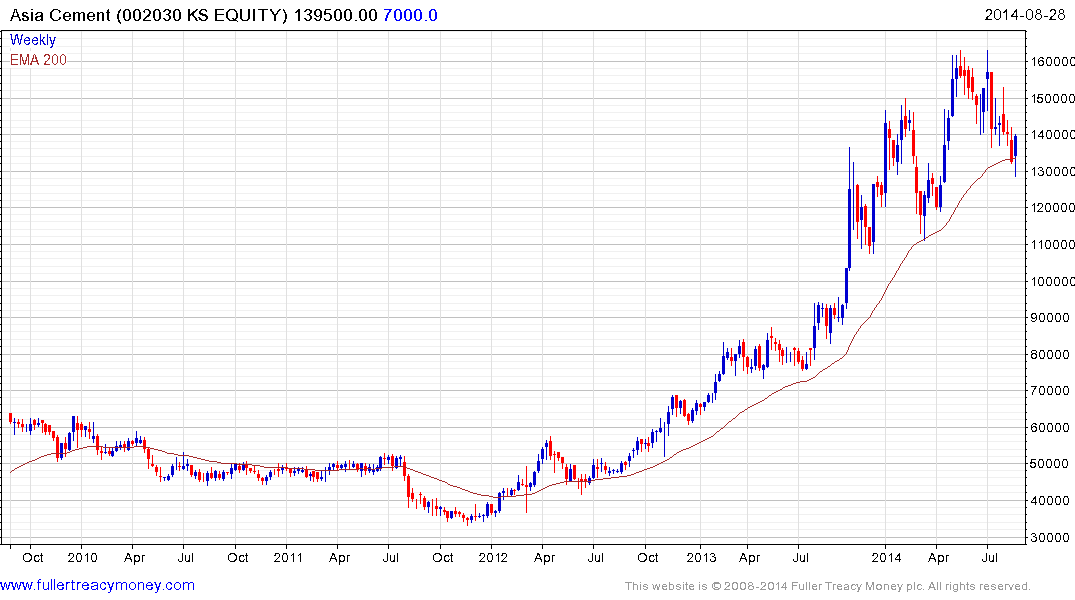Image resolution: width=1075 pixels, height=600 pixels.
Task: Select the 'EMA 200' legend label
Action: (x=38, y=60)
